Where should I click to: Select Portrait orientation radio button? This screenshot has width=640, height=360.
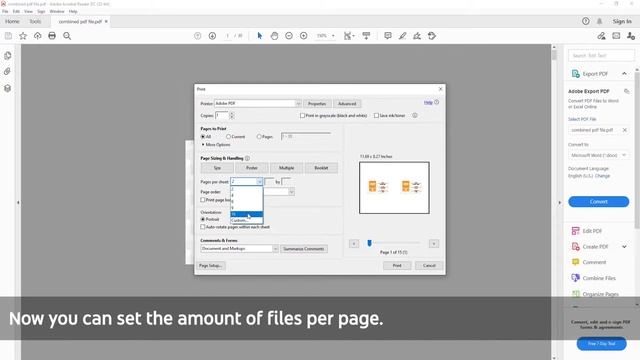(203, 219)
